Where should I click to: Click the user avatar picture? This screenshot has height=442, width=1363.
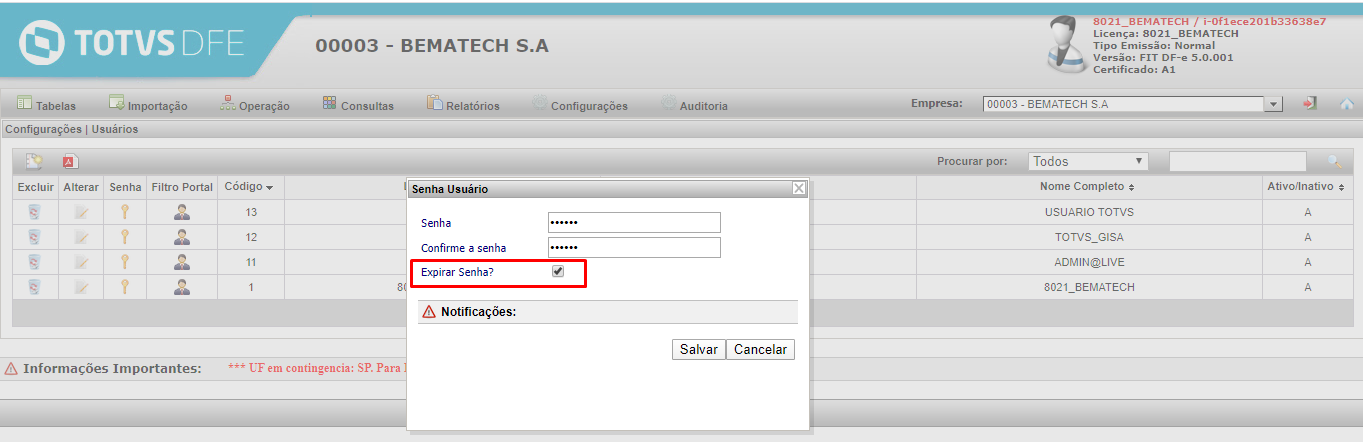point(1067,46)
